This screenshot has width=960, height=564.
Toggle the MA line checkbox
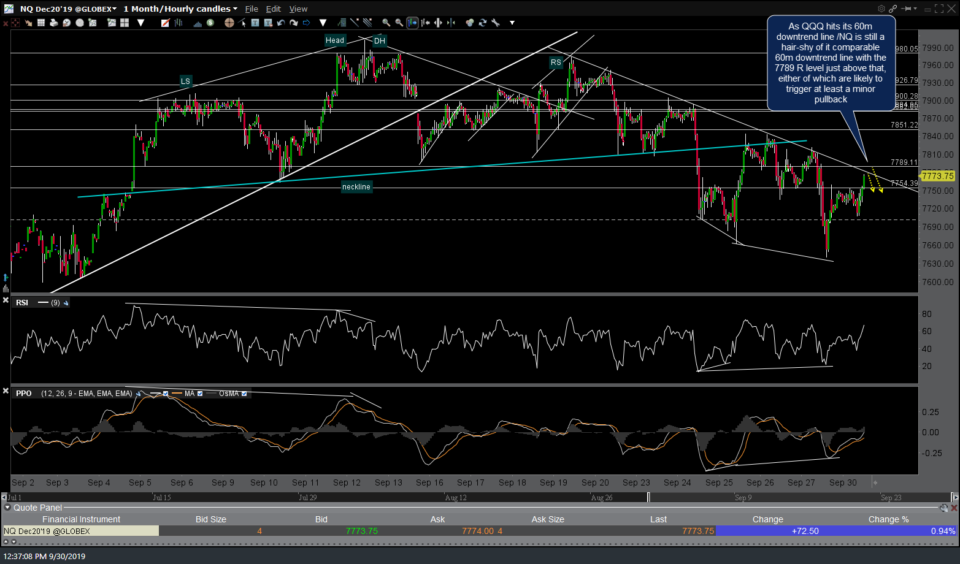pyautogui.click(x=200, y=393)
